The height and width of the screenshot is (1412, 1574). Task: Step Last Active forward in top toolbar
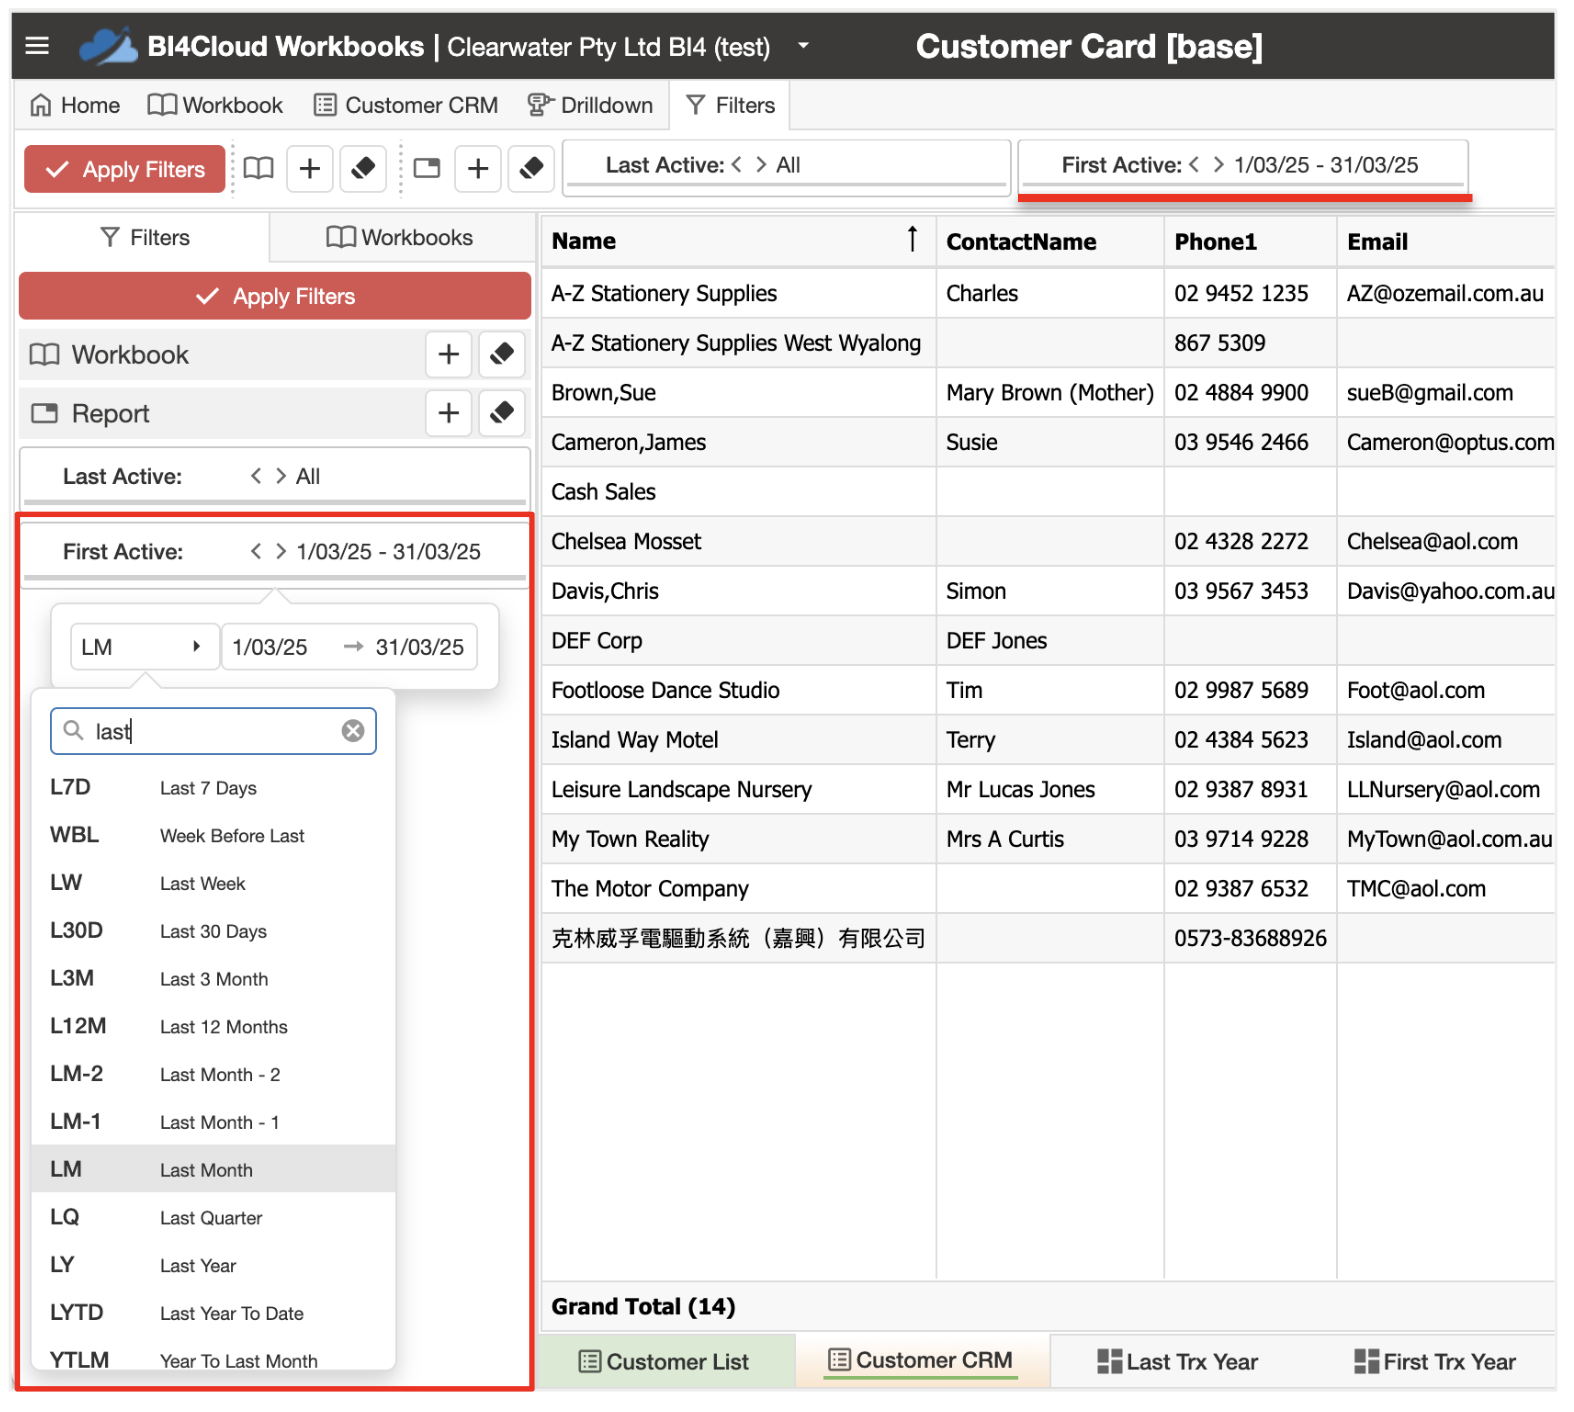pos(761,164)
